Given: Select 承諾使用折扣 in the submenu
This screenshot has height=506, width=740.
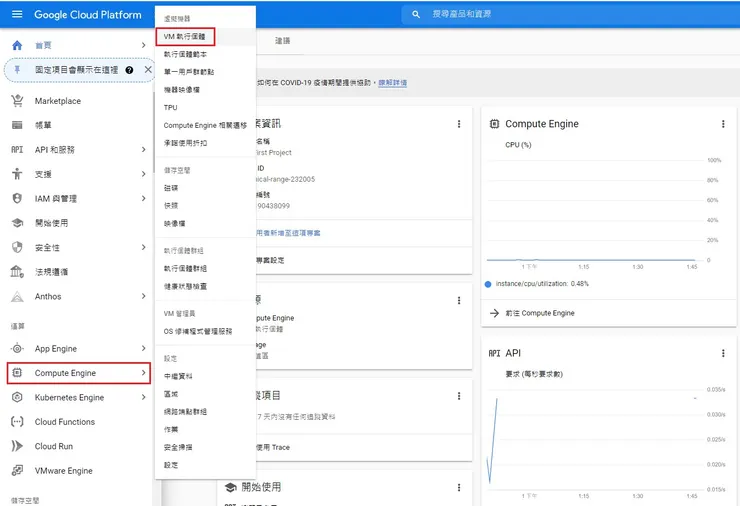Looking at the screenshot, I should [205, 143].
